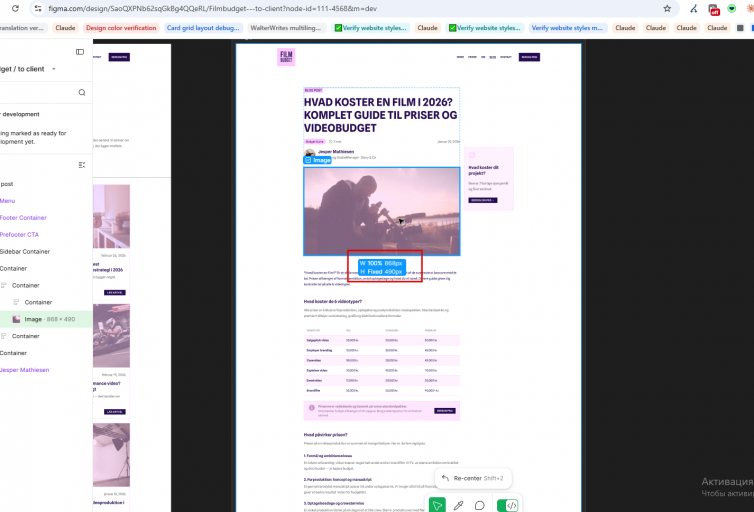Select the 'Image · 868 × 490' layer row
Screen dimensions: 754x512
[46, 319]
